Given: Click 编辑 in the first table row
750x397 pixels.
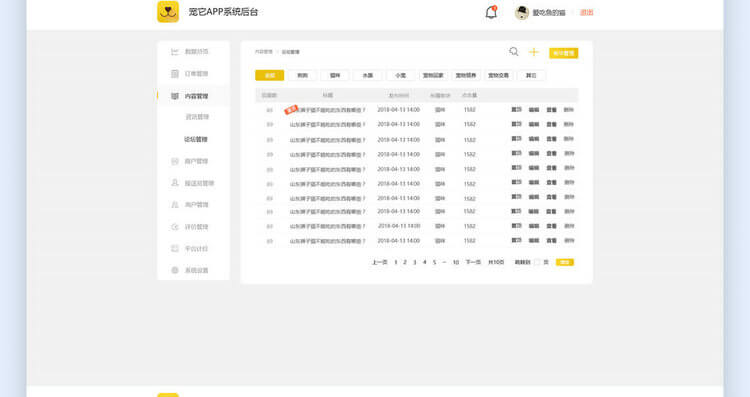Looking at the screenshot, I should pyautogui.click(x=534, y=110).
